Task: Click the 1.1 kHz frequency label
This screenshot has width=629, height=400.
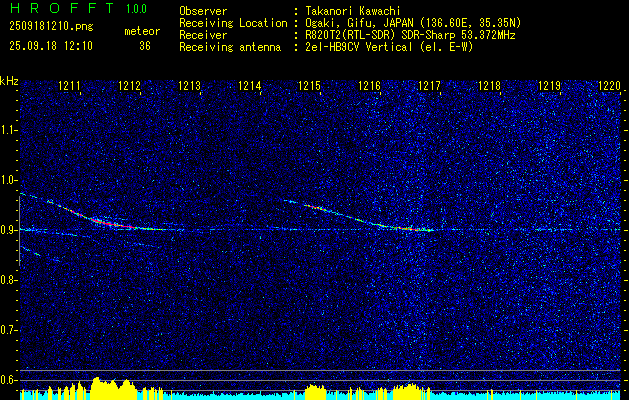Action: click(x=8, y=130)
